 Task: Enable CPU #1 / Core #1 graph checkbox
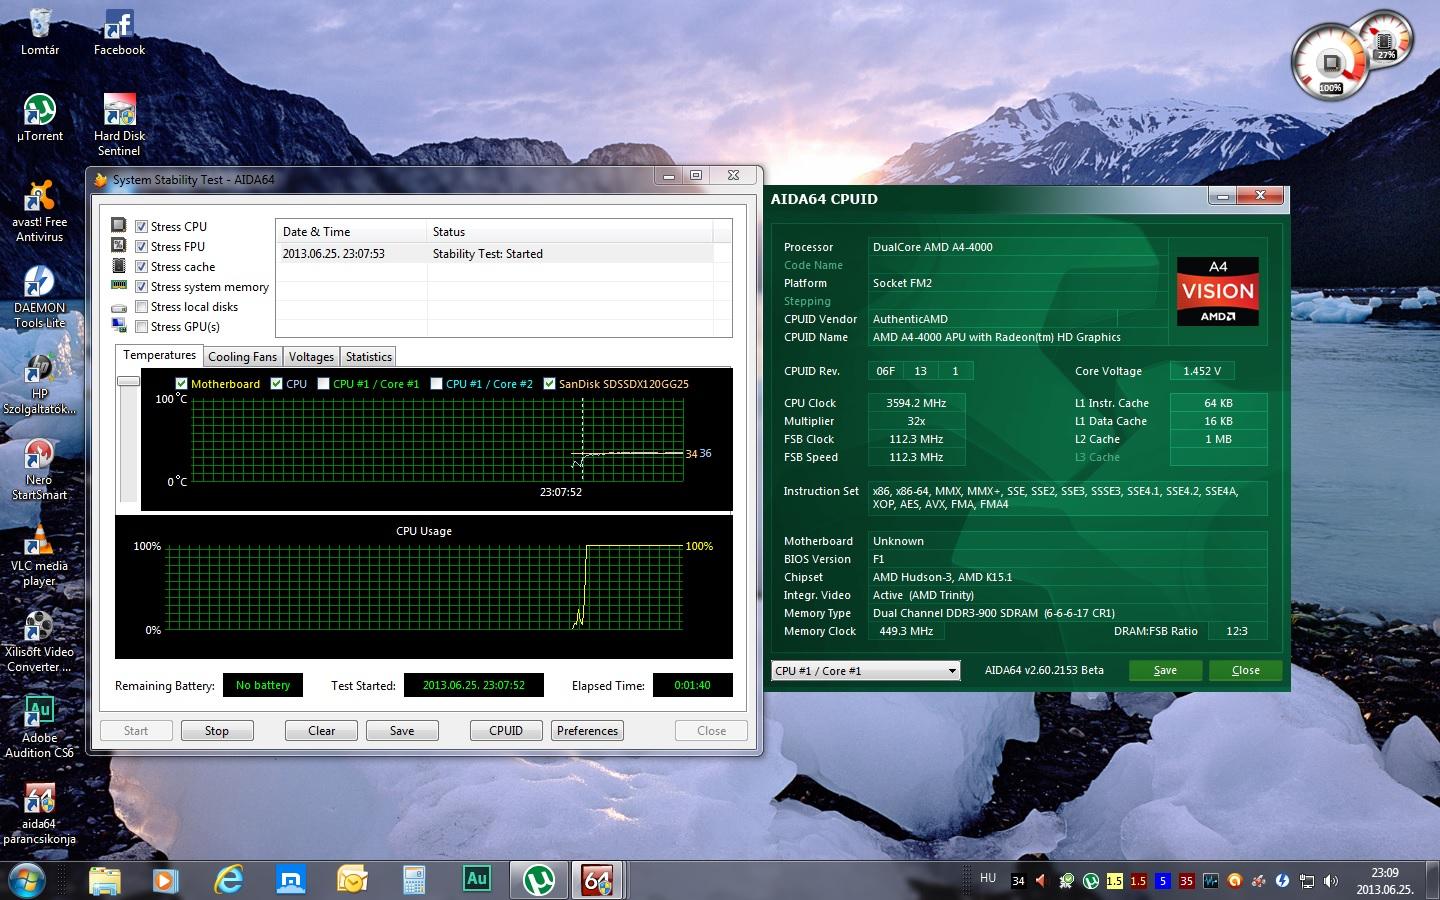(x=323, y=384)
